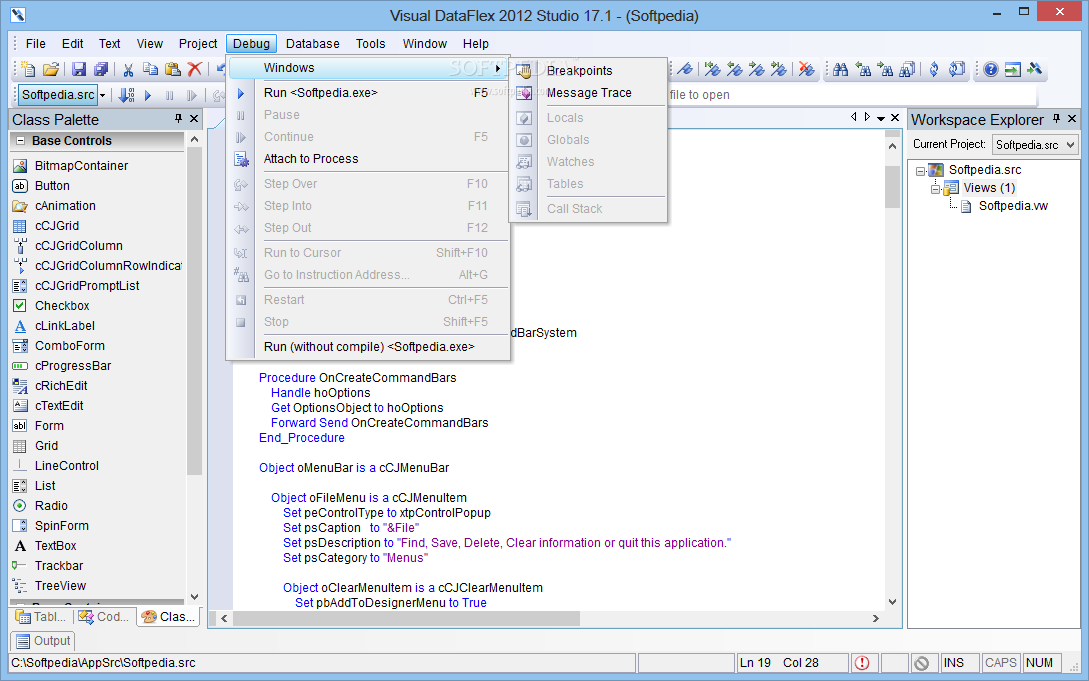The width and height of the screenshot is (1089, 681).
Task: Click the window with green arrow toolbar icon
Action: tap(1013, 69)
